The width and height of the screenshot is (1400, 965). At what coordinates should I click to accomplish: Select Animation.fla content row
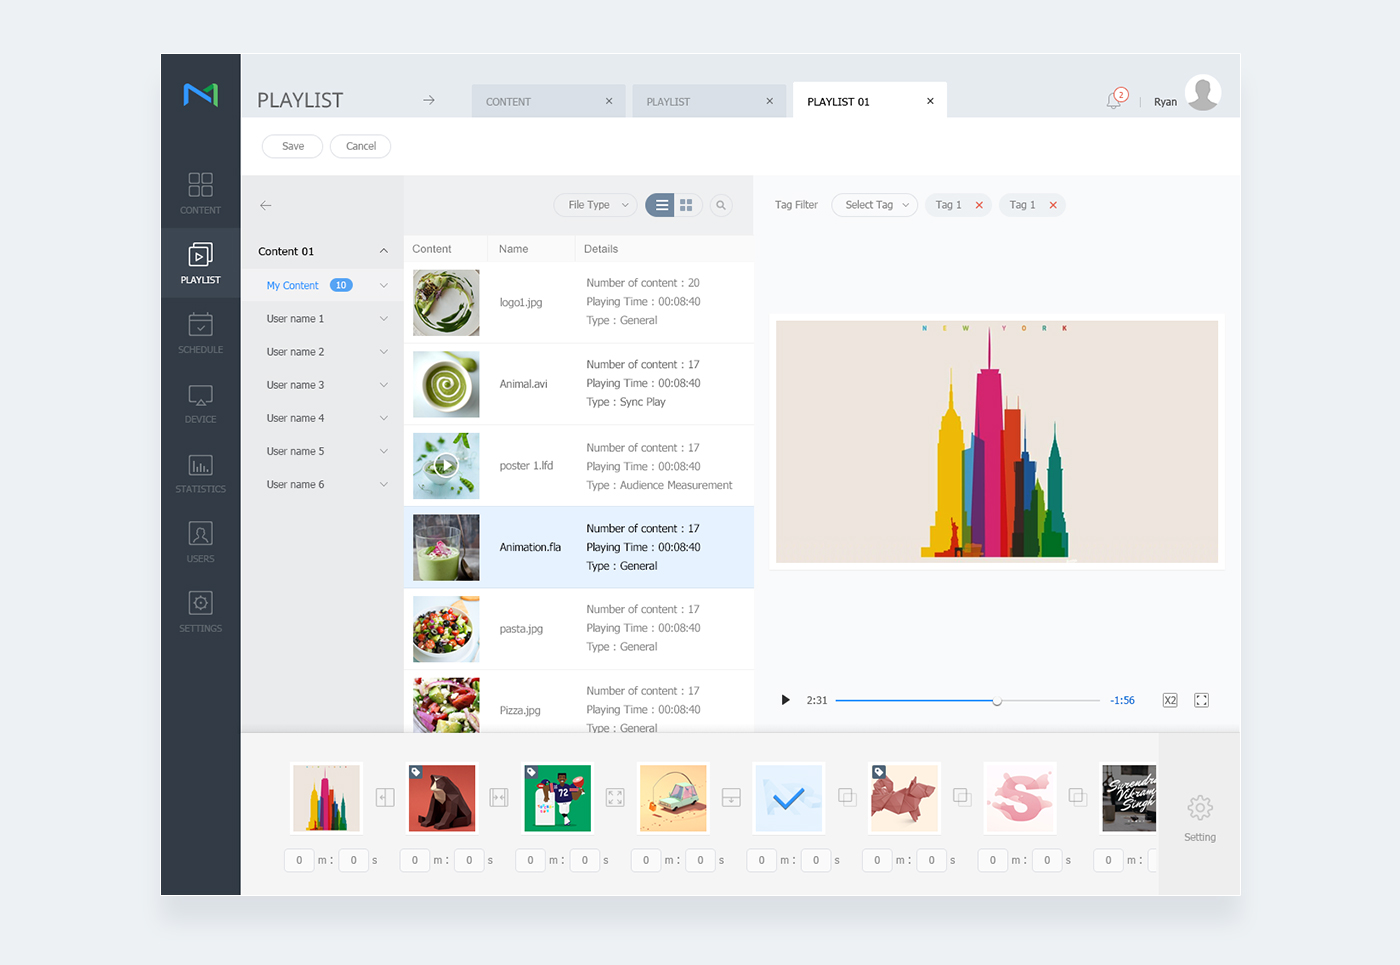579,547
